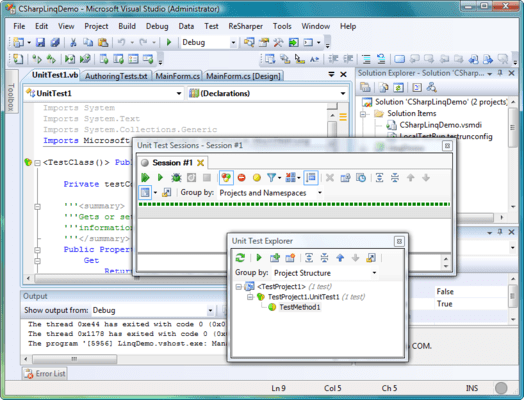524x400 pixels.
Task: Collapse the <TestProject1> tree node
Action: (x=239, y=287)
